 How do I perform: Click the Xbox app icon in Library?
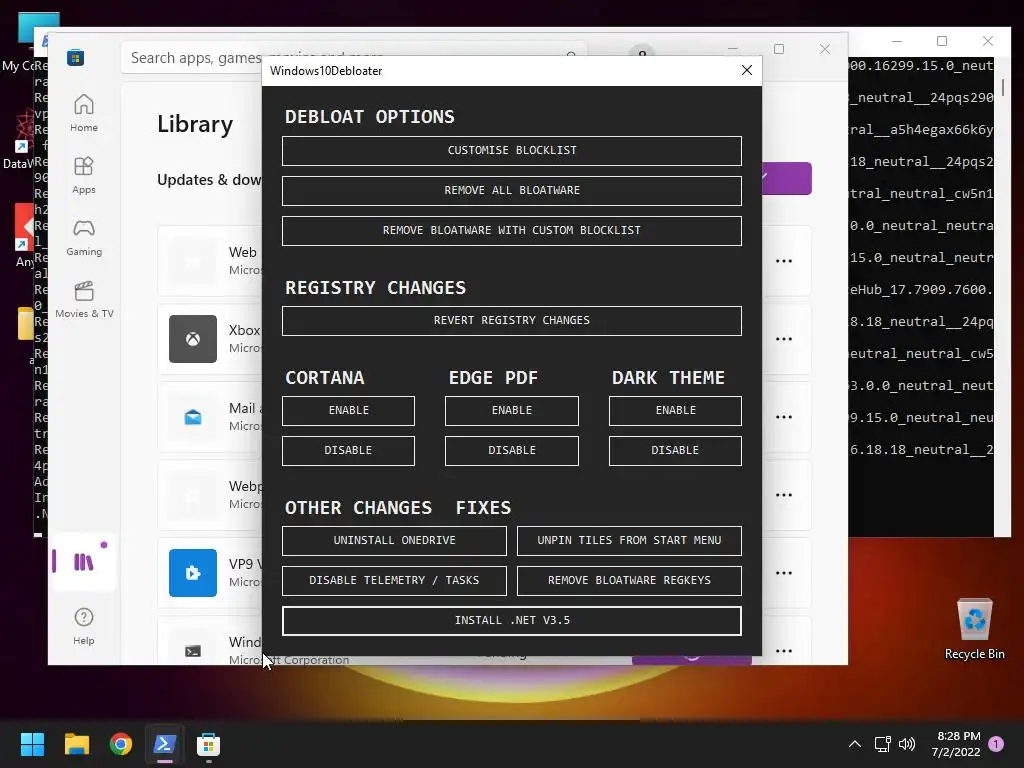[x=193, y=339]
